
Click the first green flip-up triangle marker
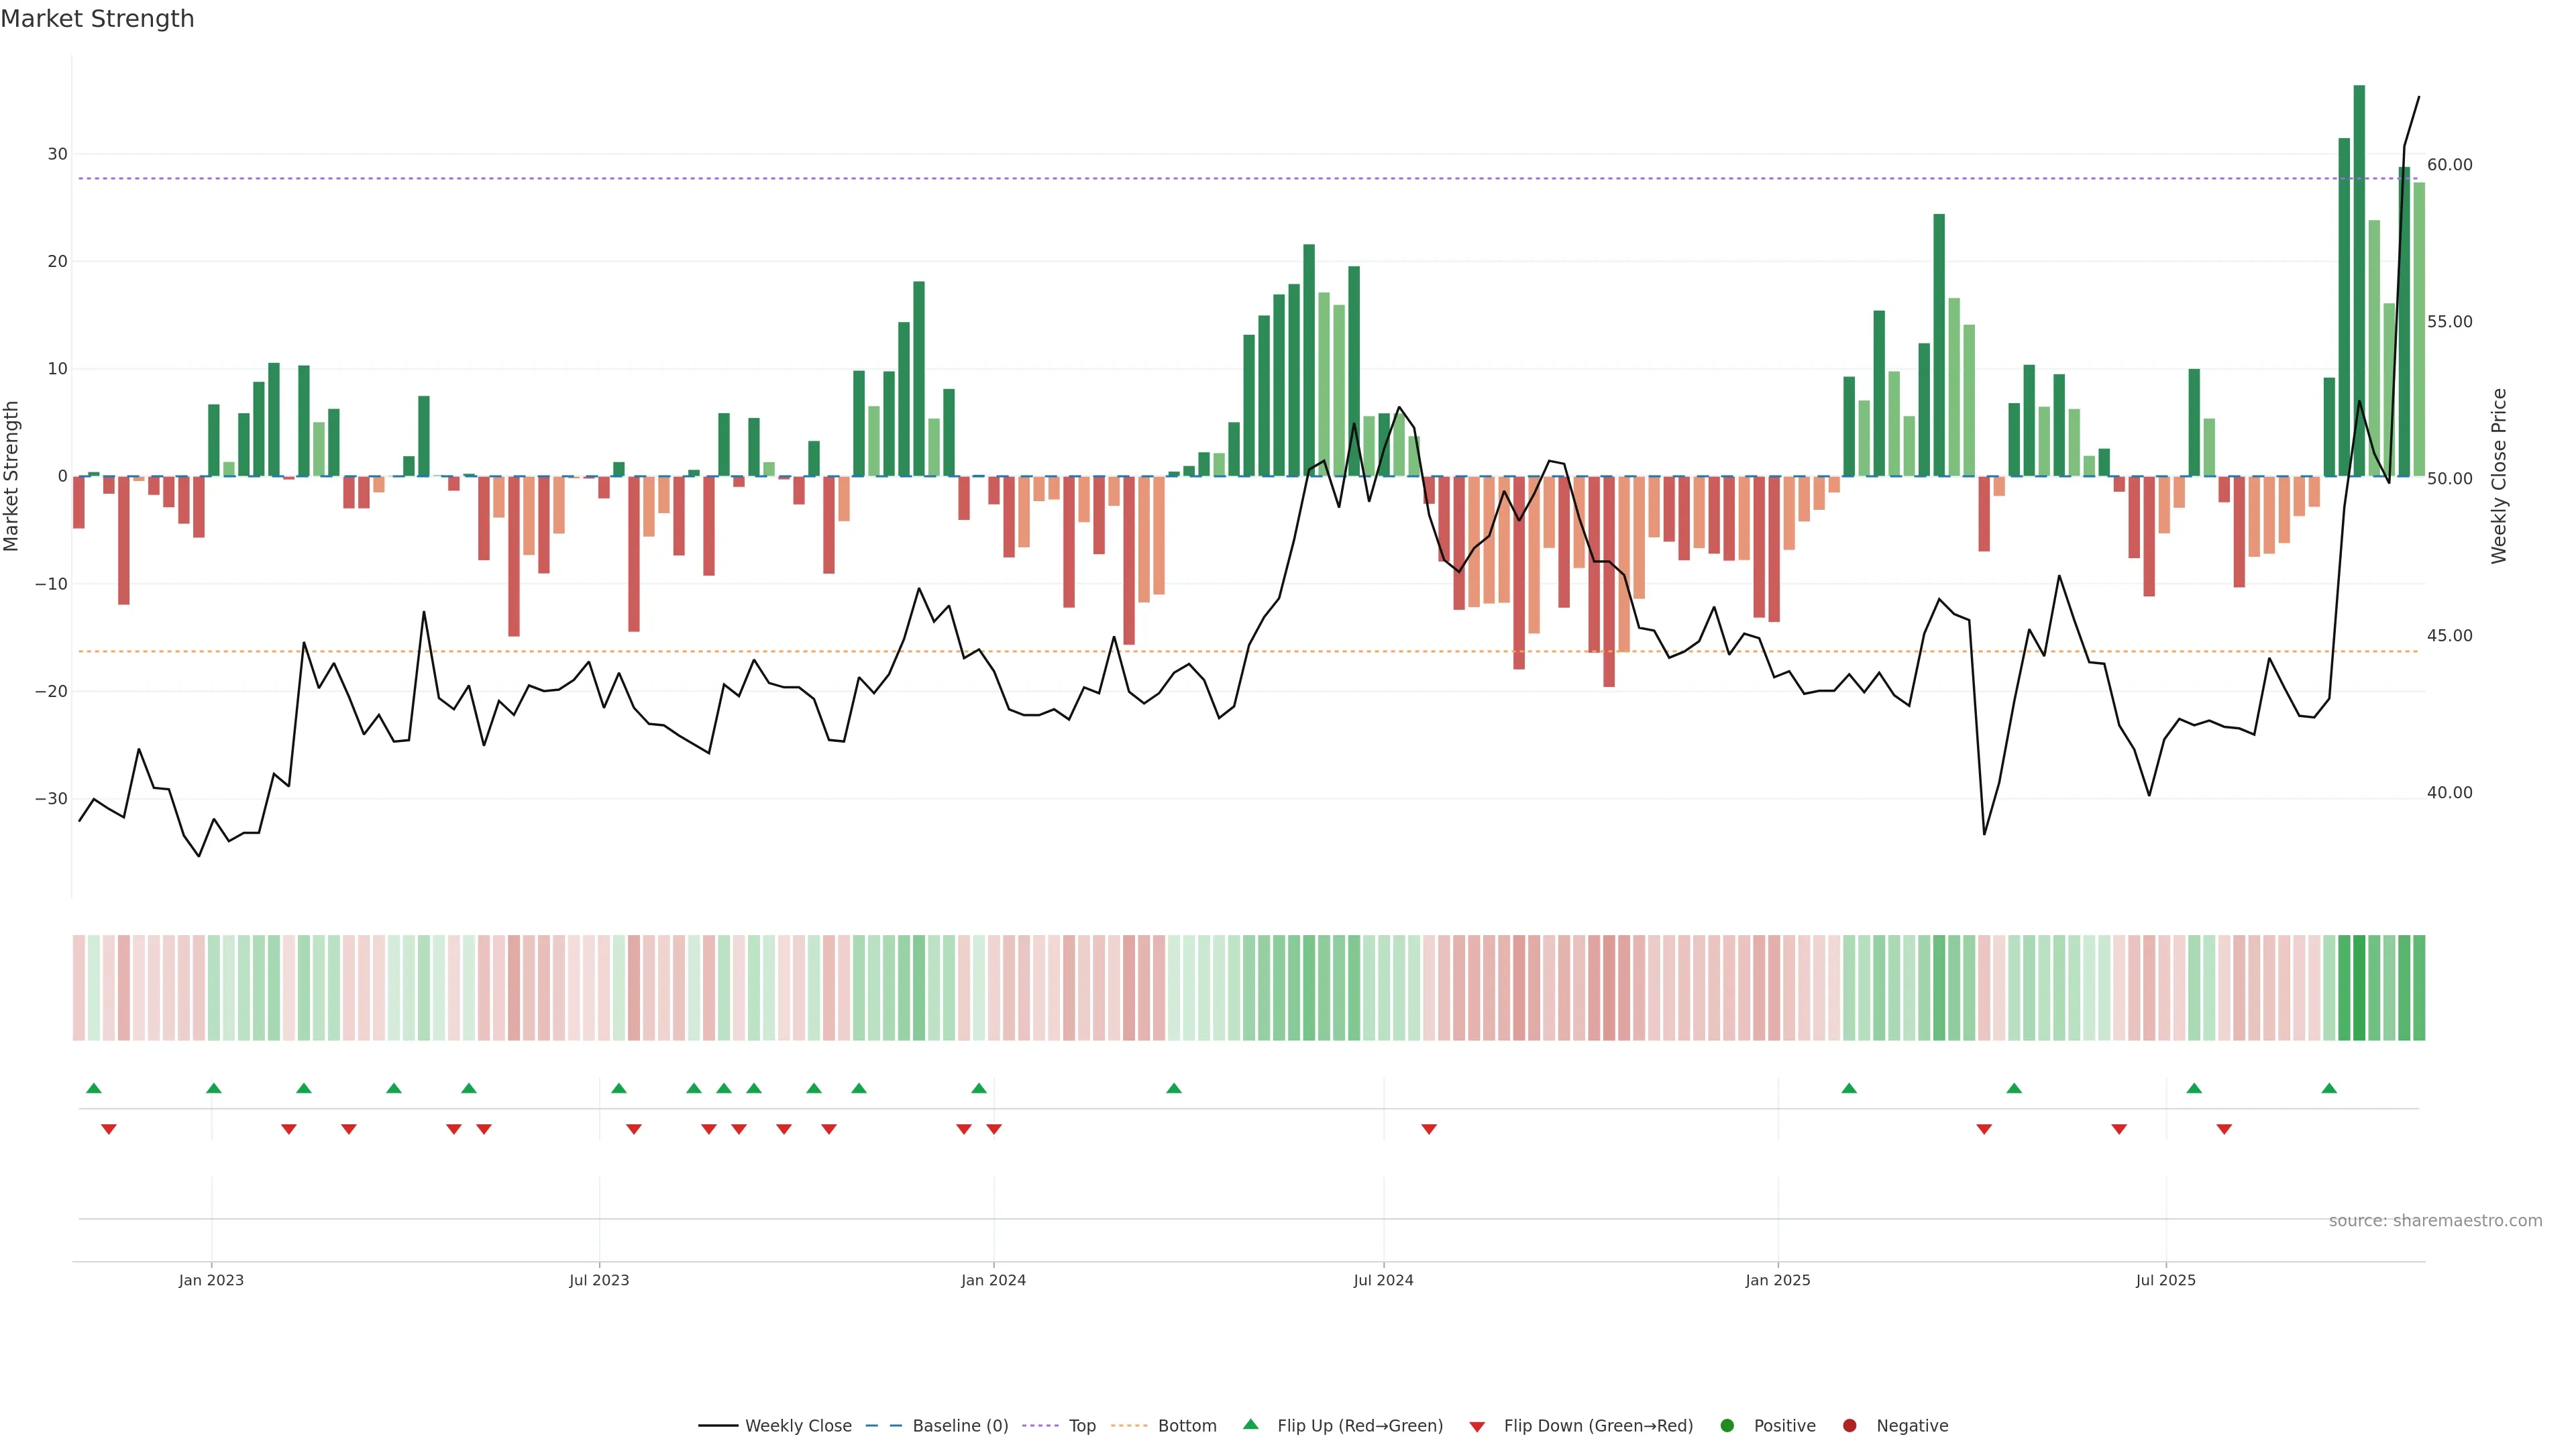tap(94, 1088)
